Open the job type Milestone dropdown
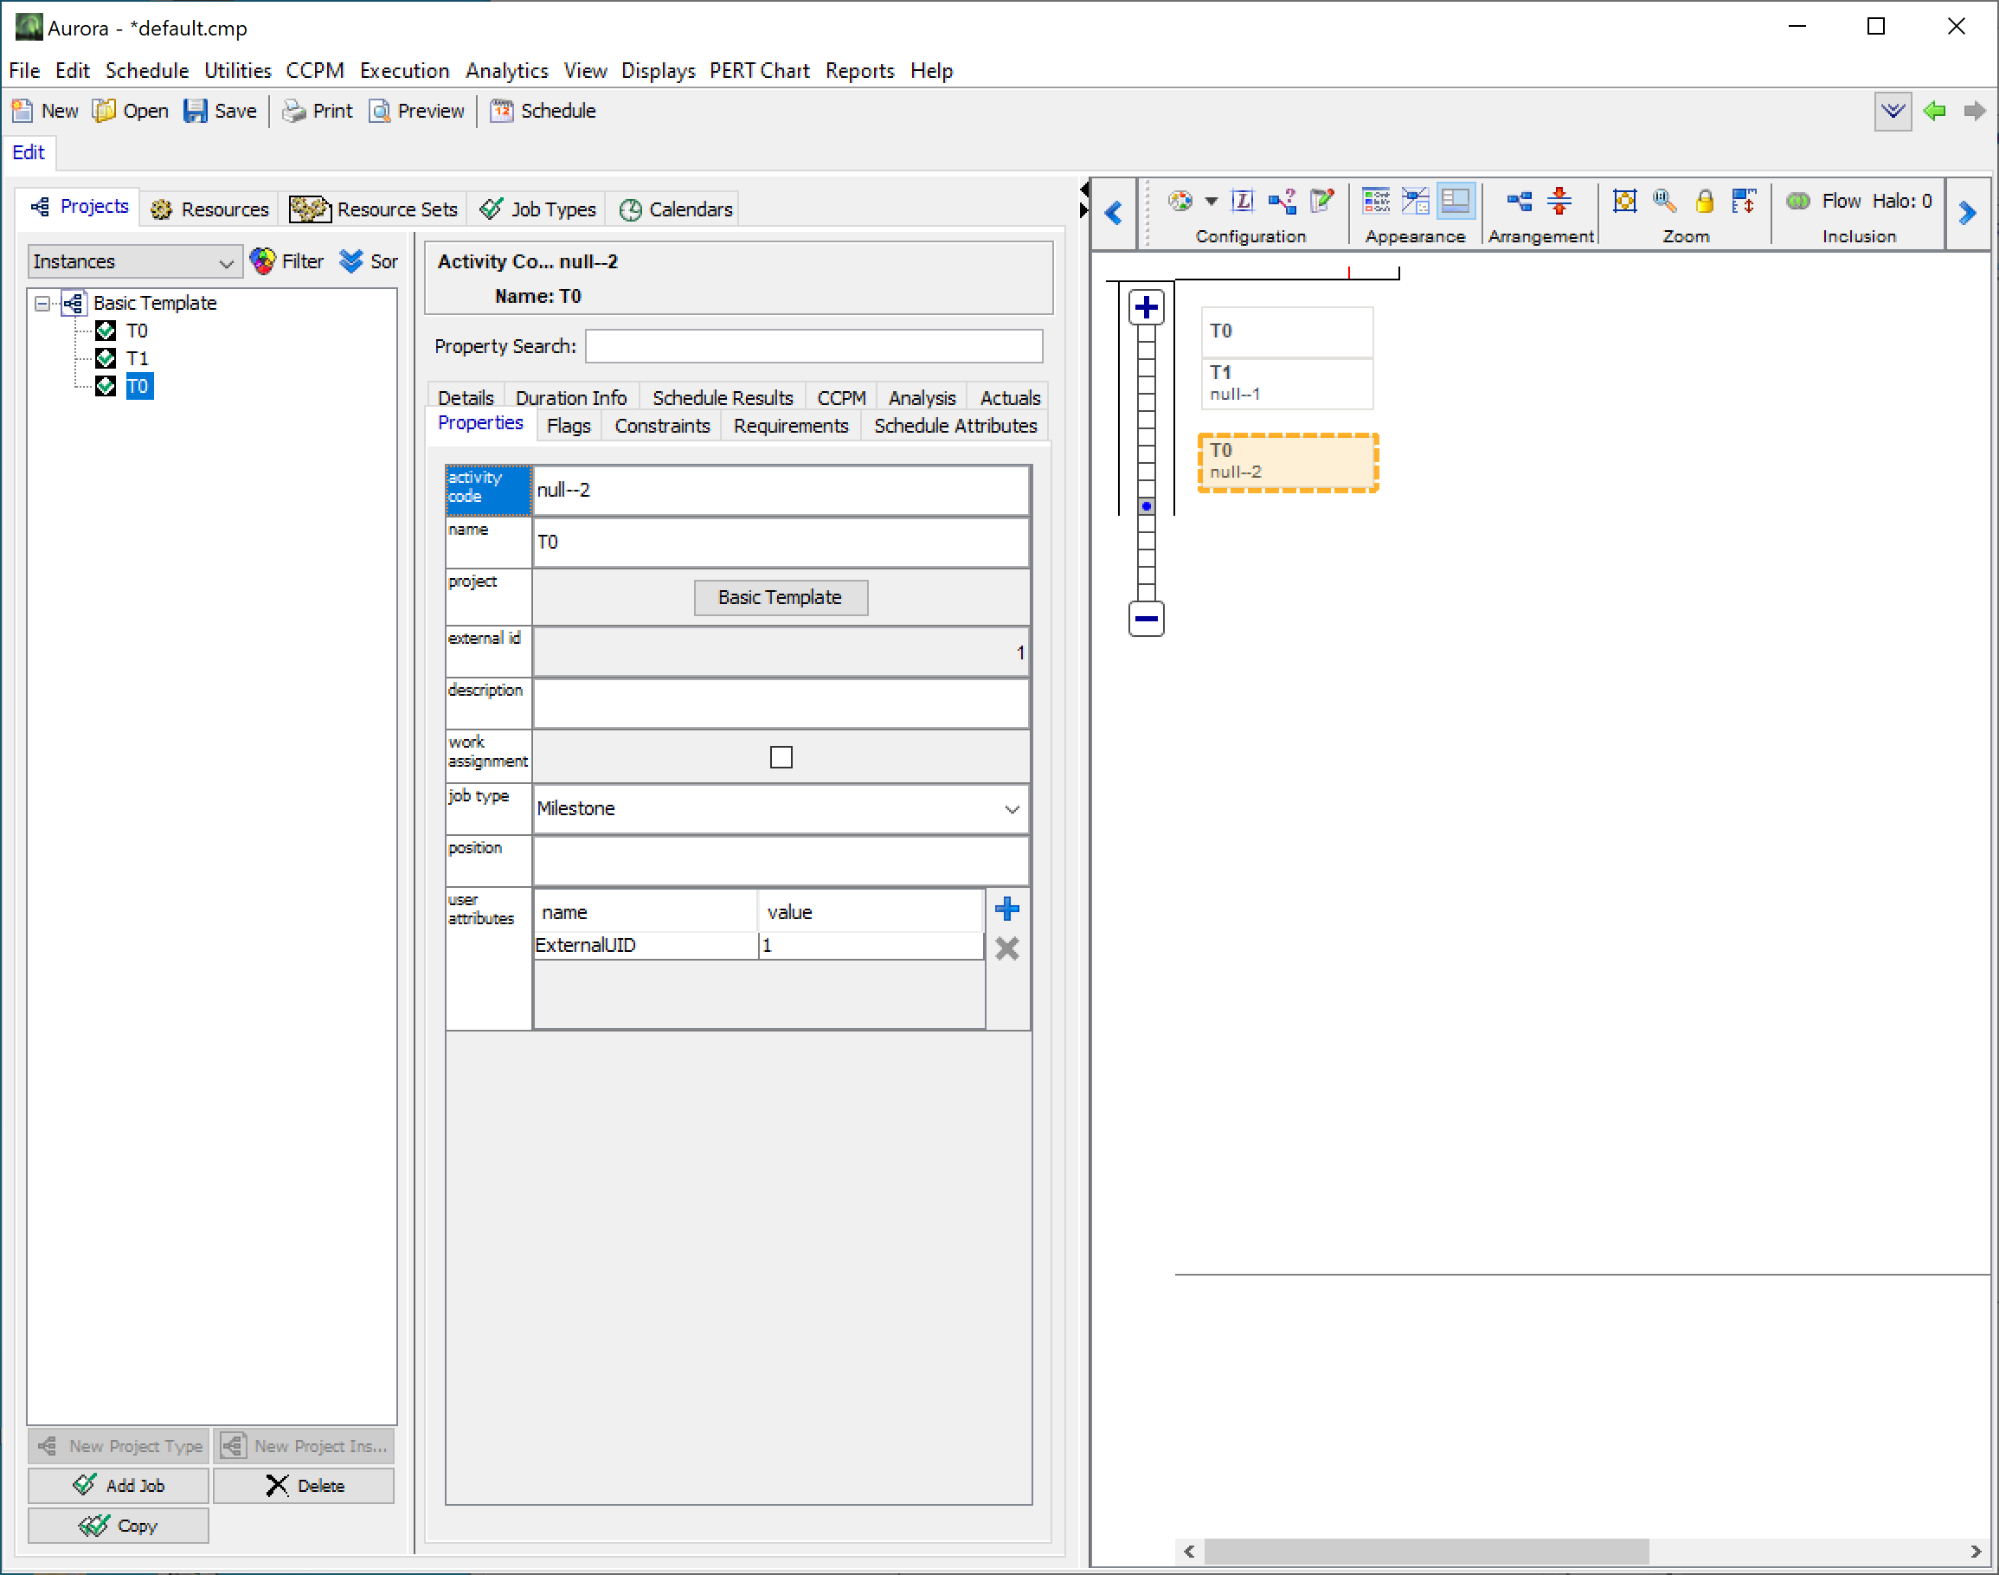 coord(1011,809)
